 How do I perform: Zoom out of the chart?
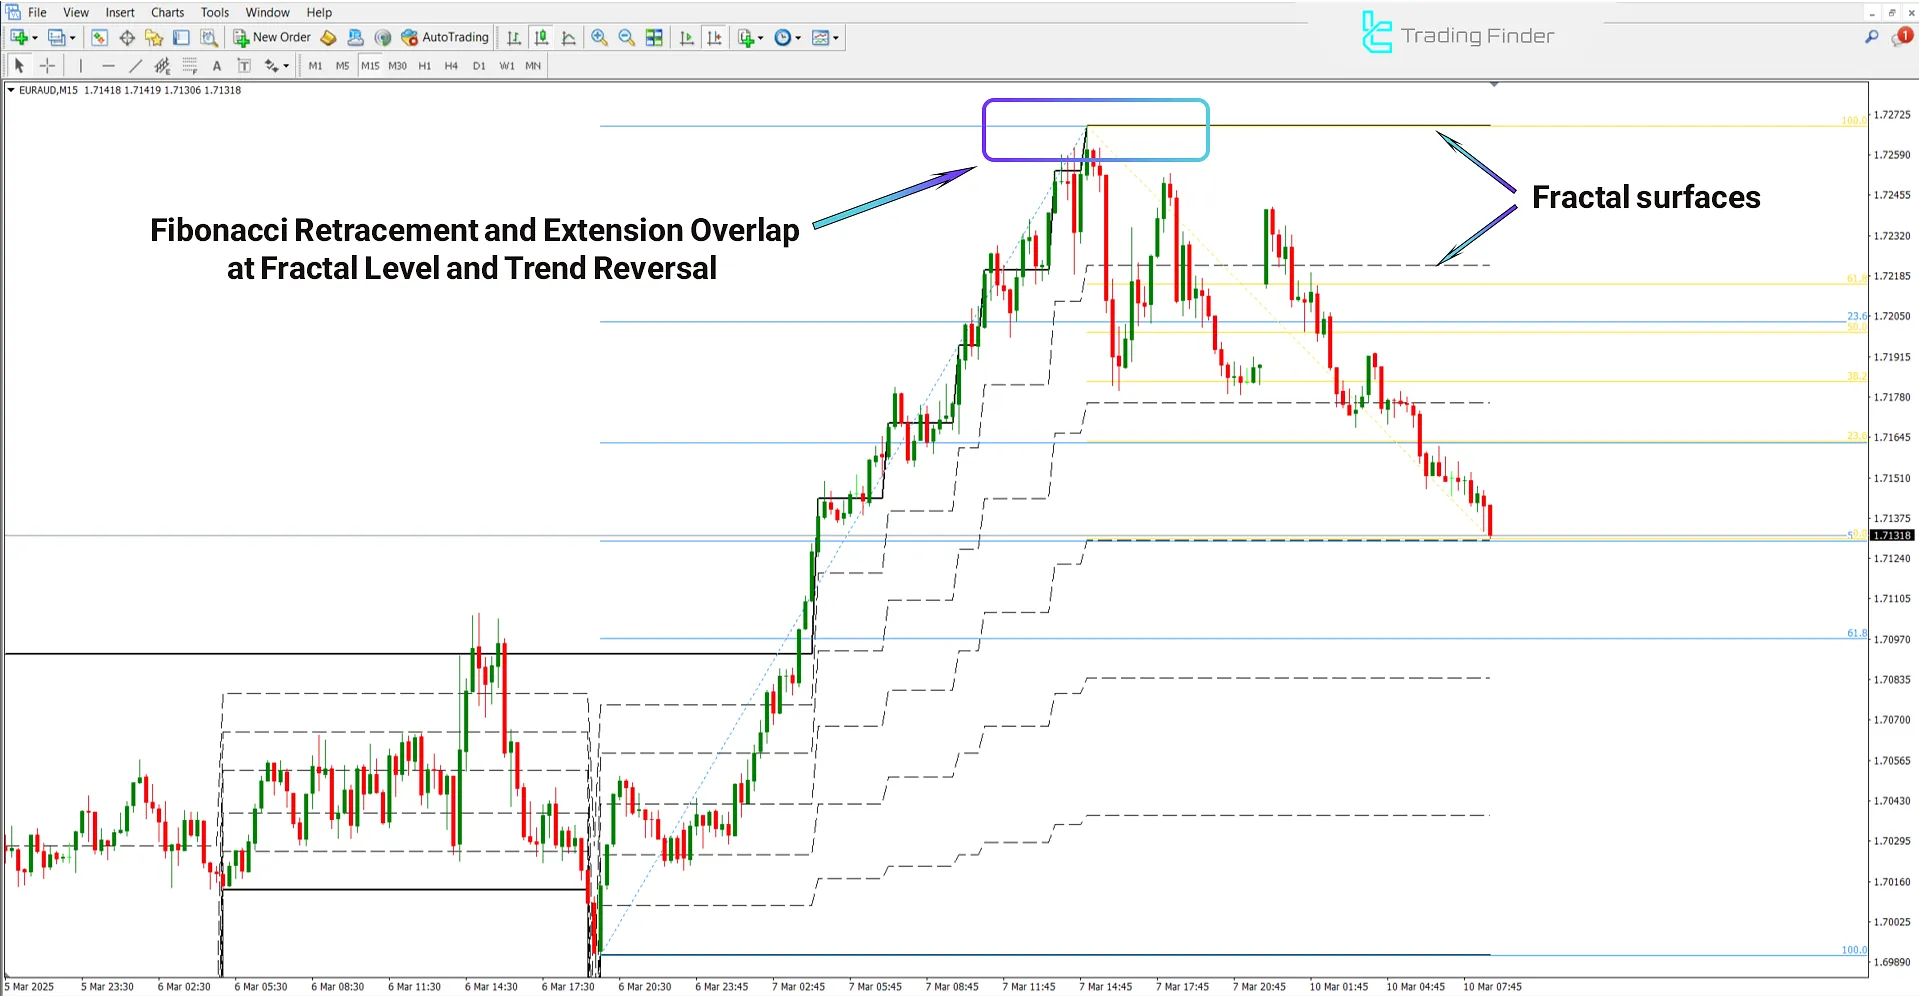tap(626, 37)
